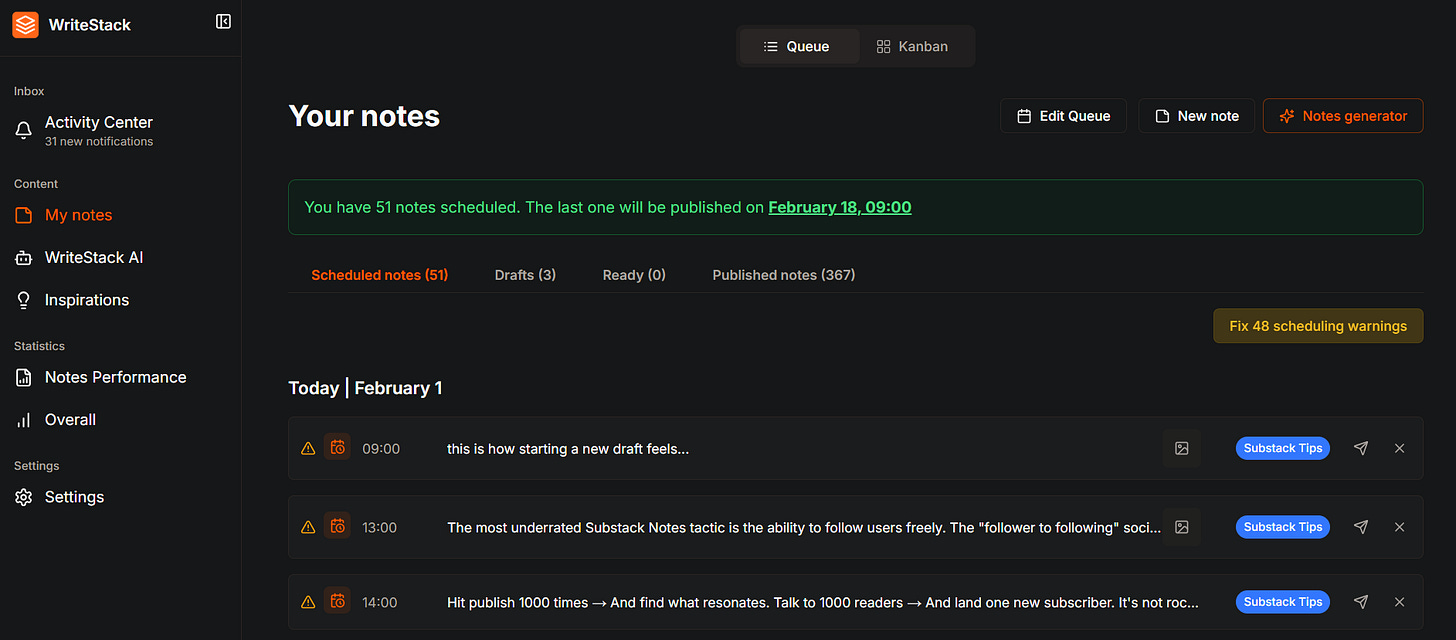
Task: Click the My notes page icon
Action: pos(24,215)
